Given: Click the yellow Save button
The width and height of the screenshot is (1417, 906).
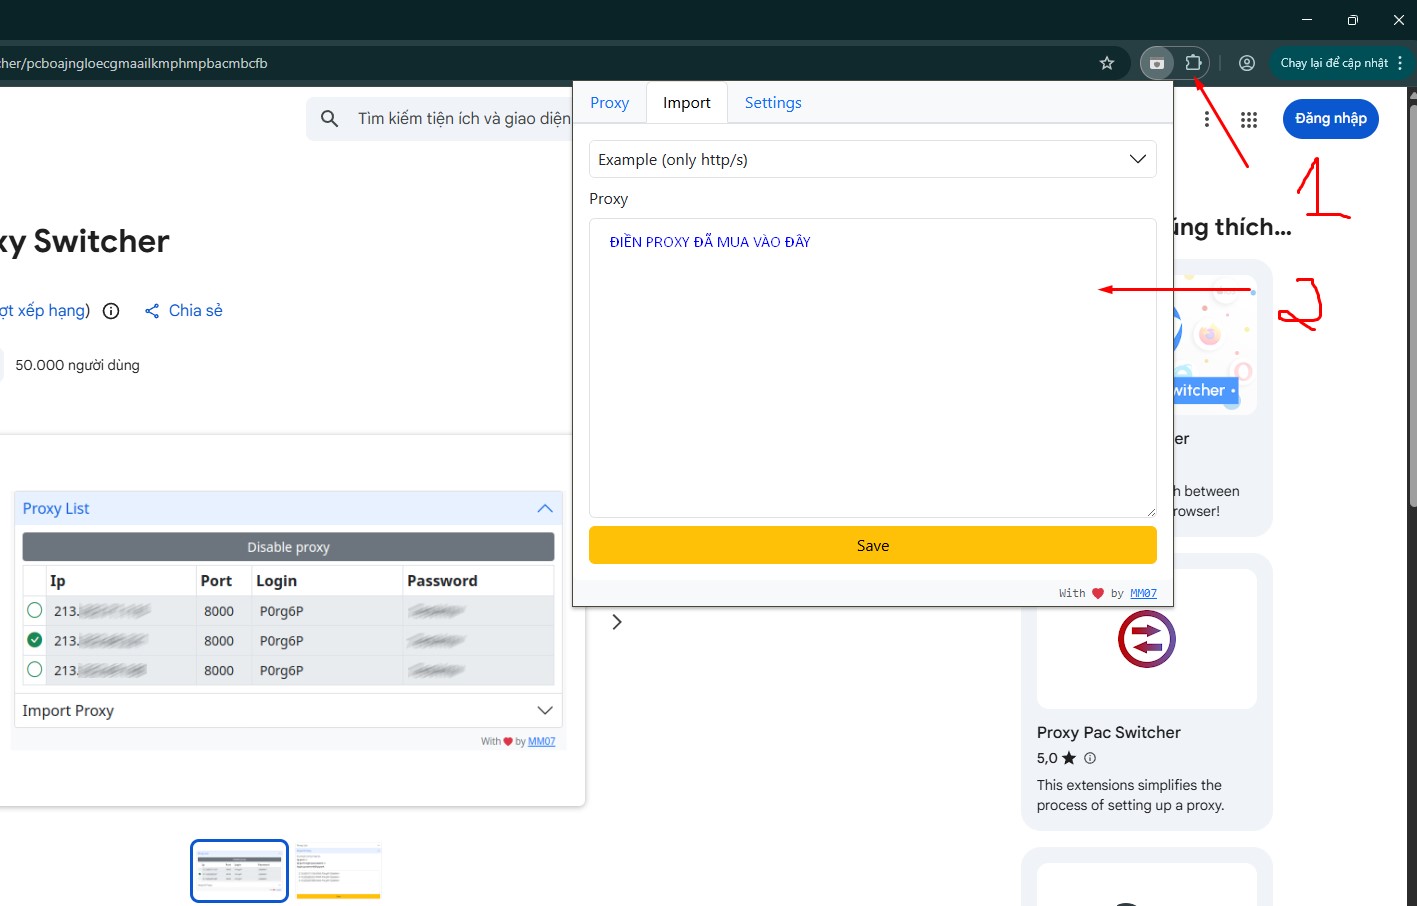Looking at the screenshot, I should pos(872,545).
